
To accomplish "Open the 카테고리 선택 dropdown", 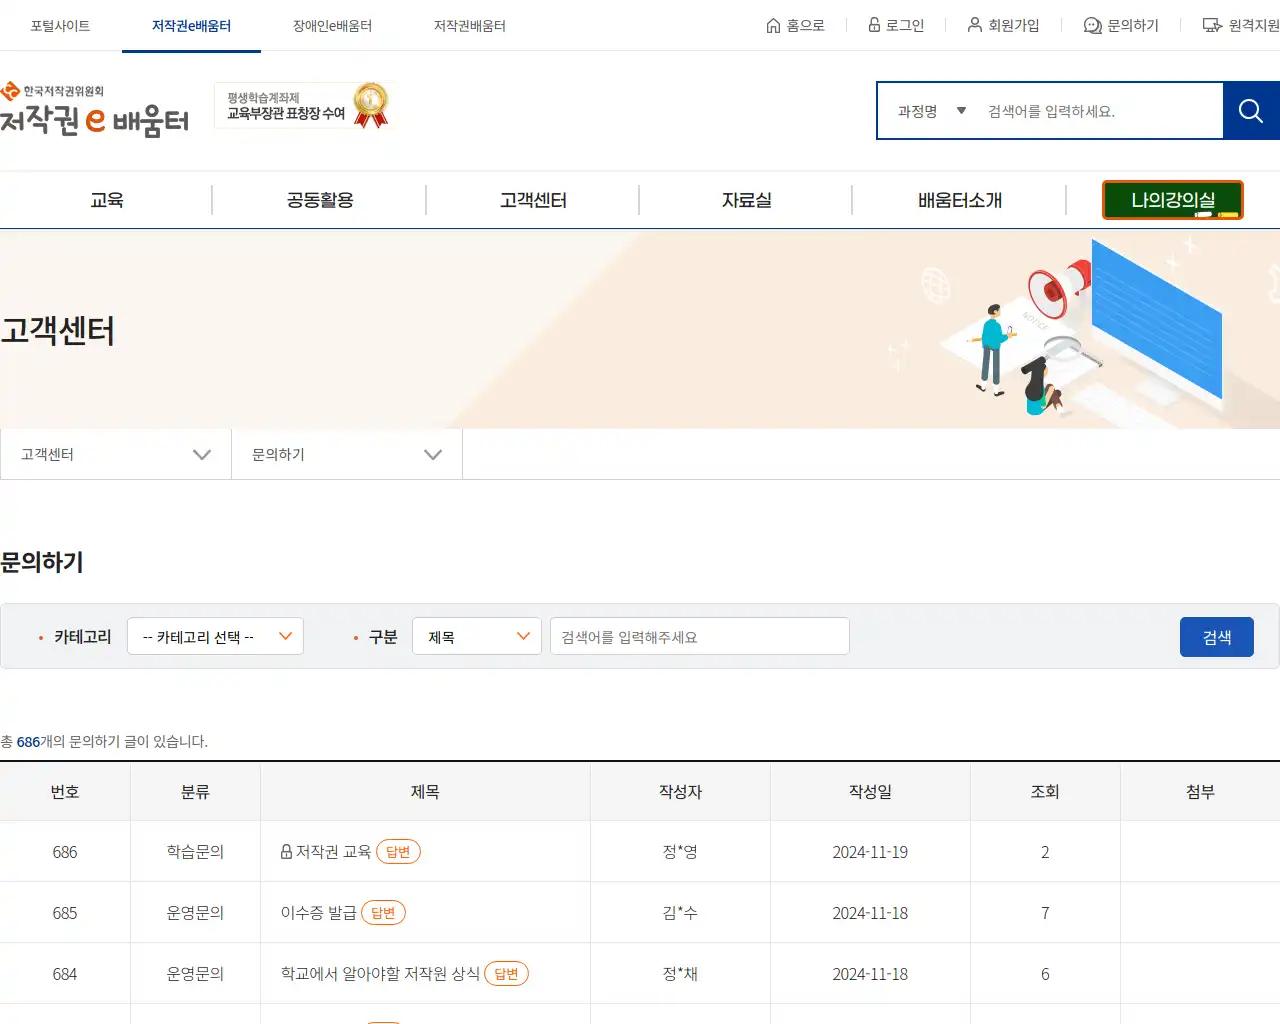I will coord(215,636).
